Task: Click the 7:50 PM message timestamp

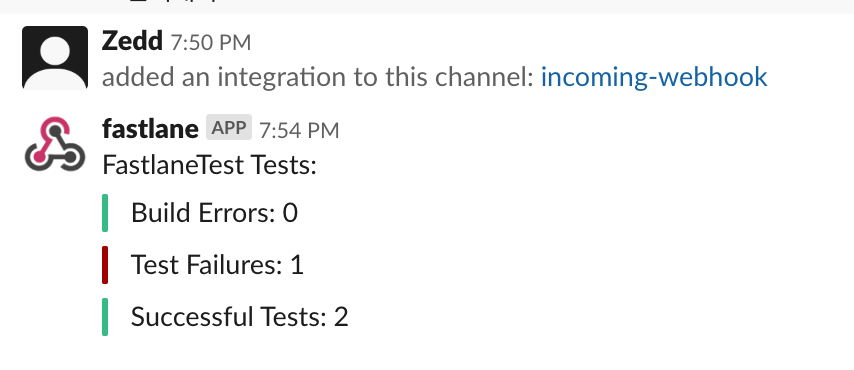Action: [x=211, y=43]
